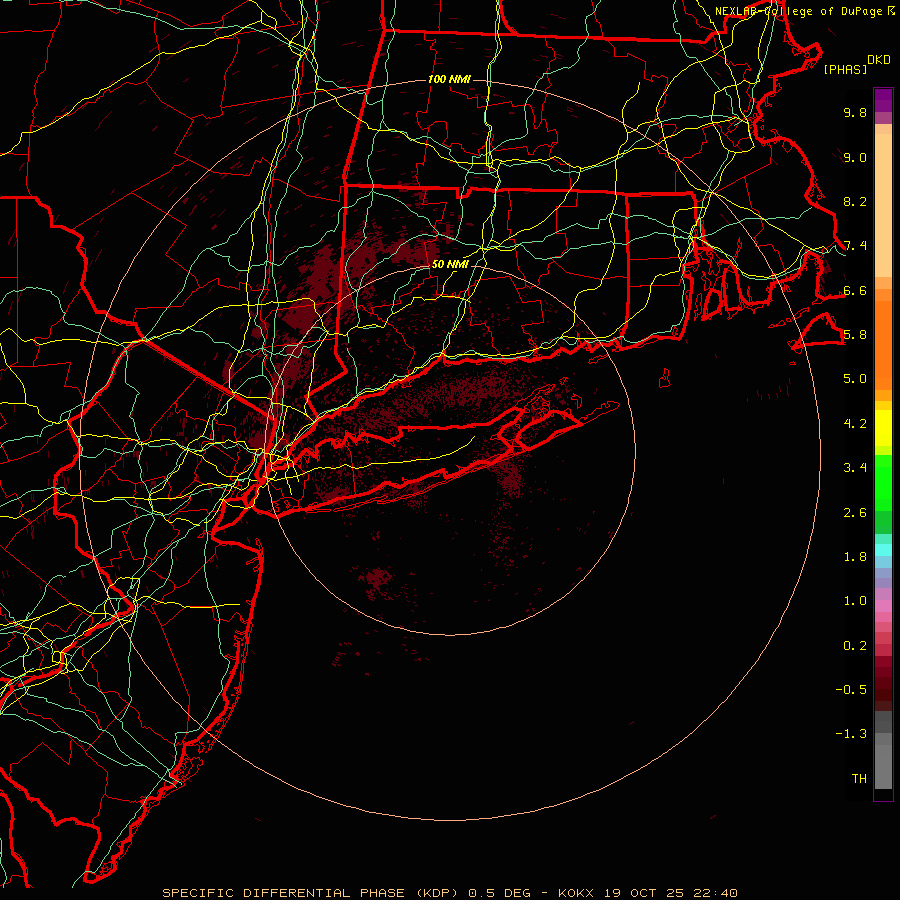Click the SPECIFIC DIFFERENTIAL PHASE (KDP) caption

tap(310, 893)
